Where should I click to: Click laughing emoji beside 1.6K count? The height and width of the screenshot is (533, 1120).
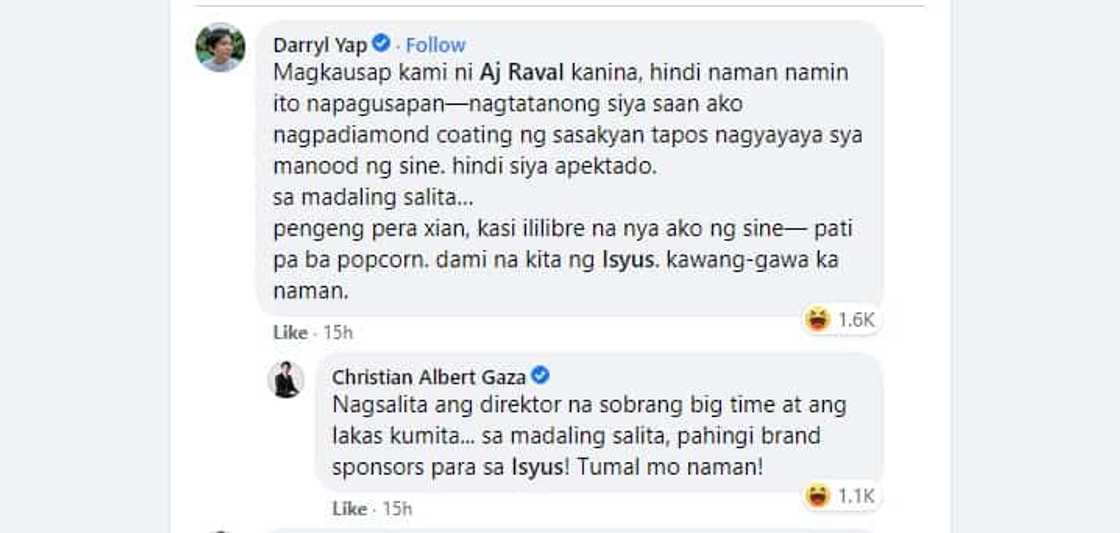pyautogui.click(x=818, y=320)
